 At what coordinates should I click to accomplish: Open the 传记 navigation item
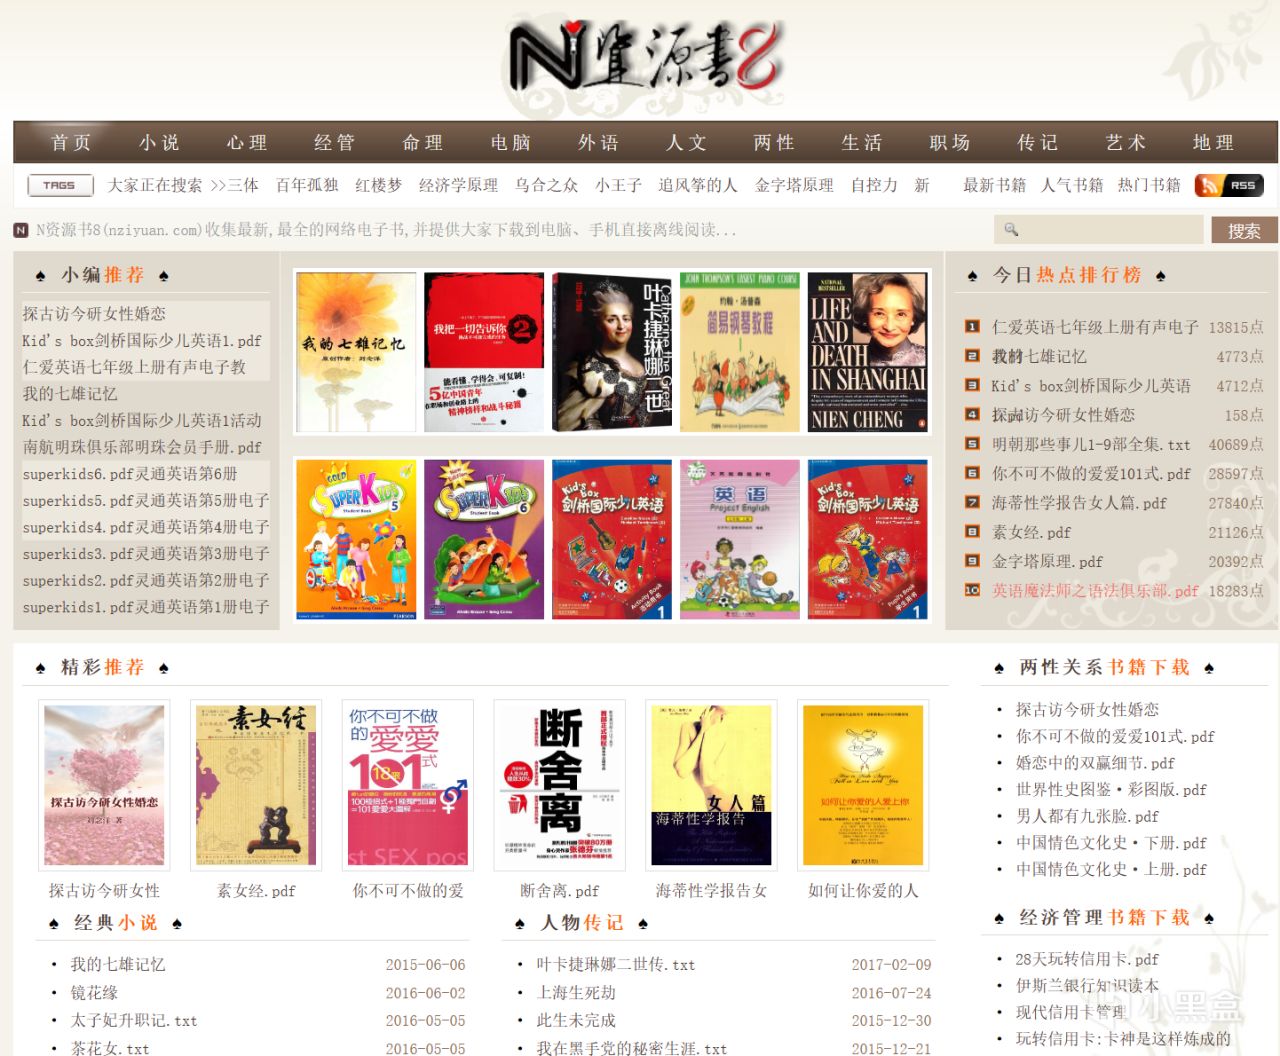tap(1037, 143)
